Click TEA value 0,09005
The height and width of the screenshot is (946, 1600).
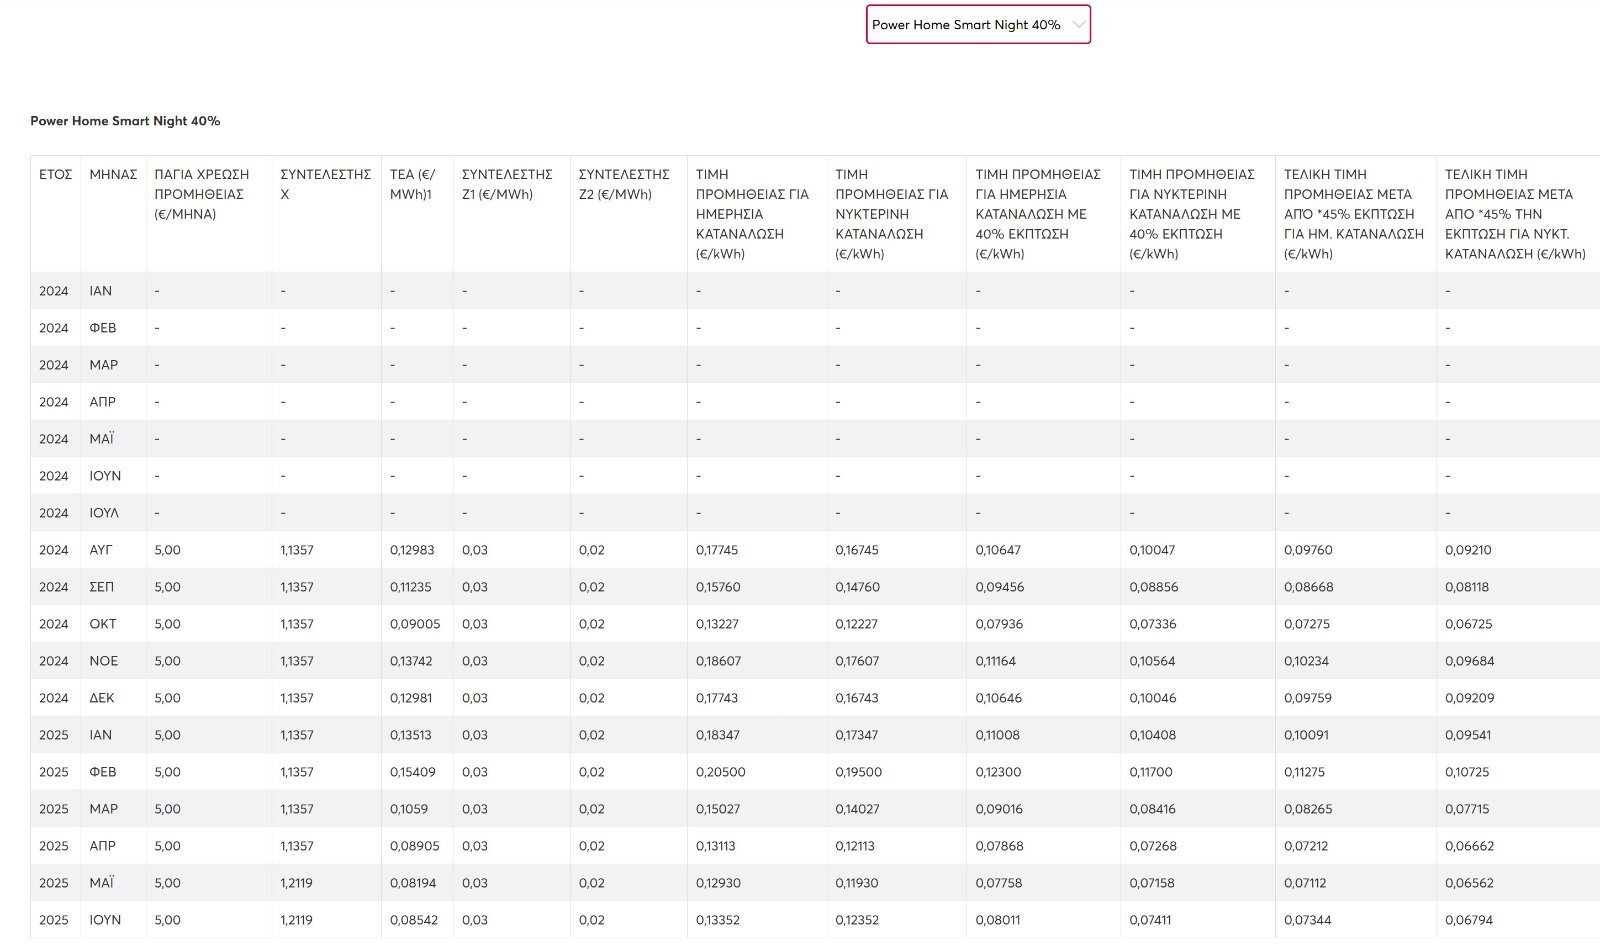tap(415, 624)
